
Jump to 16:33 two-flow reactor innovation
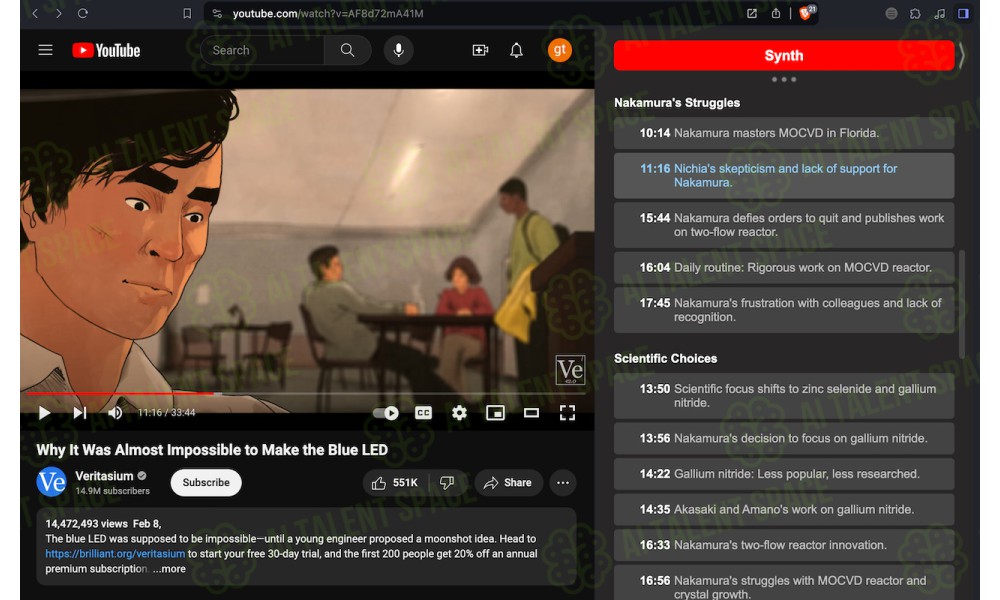tap(784, 545)
